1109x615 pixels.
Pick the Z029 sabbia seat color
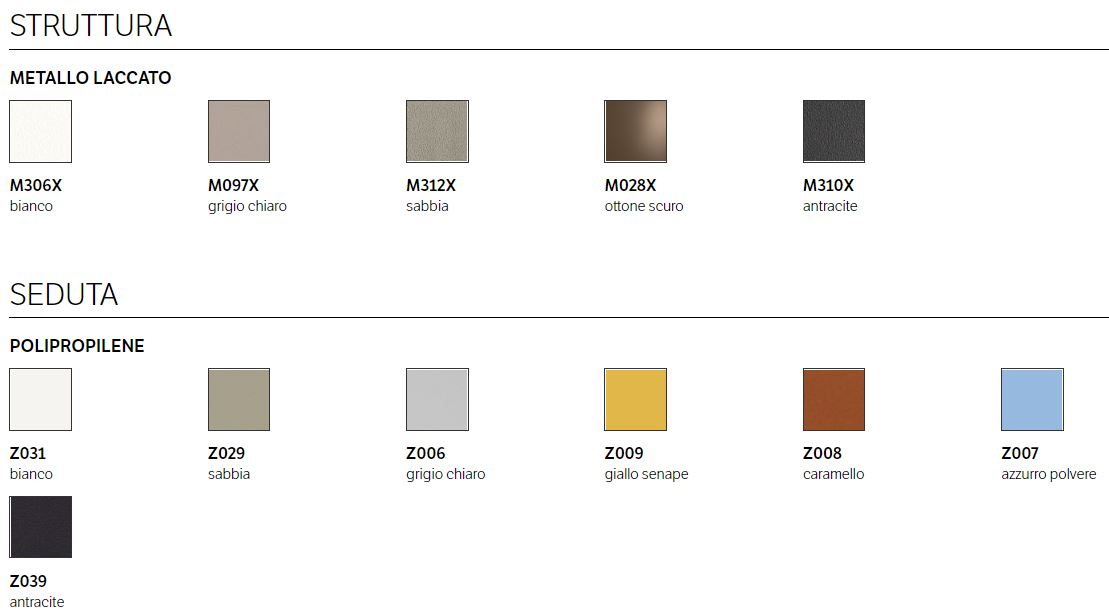[237, 398]
